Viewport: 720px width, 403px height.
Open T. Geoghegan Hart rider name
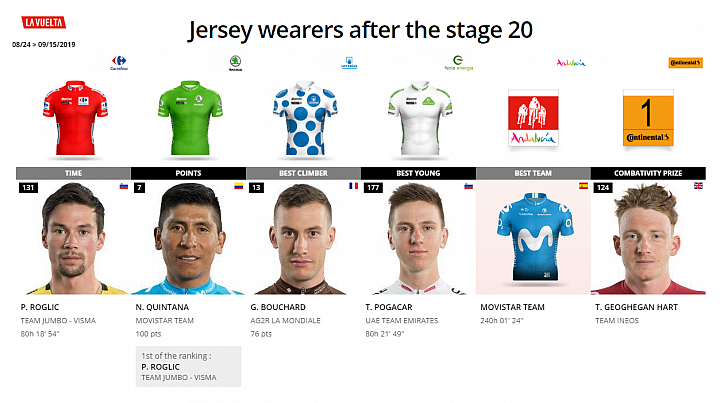636,307
